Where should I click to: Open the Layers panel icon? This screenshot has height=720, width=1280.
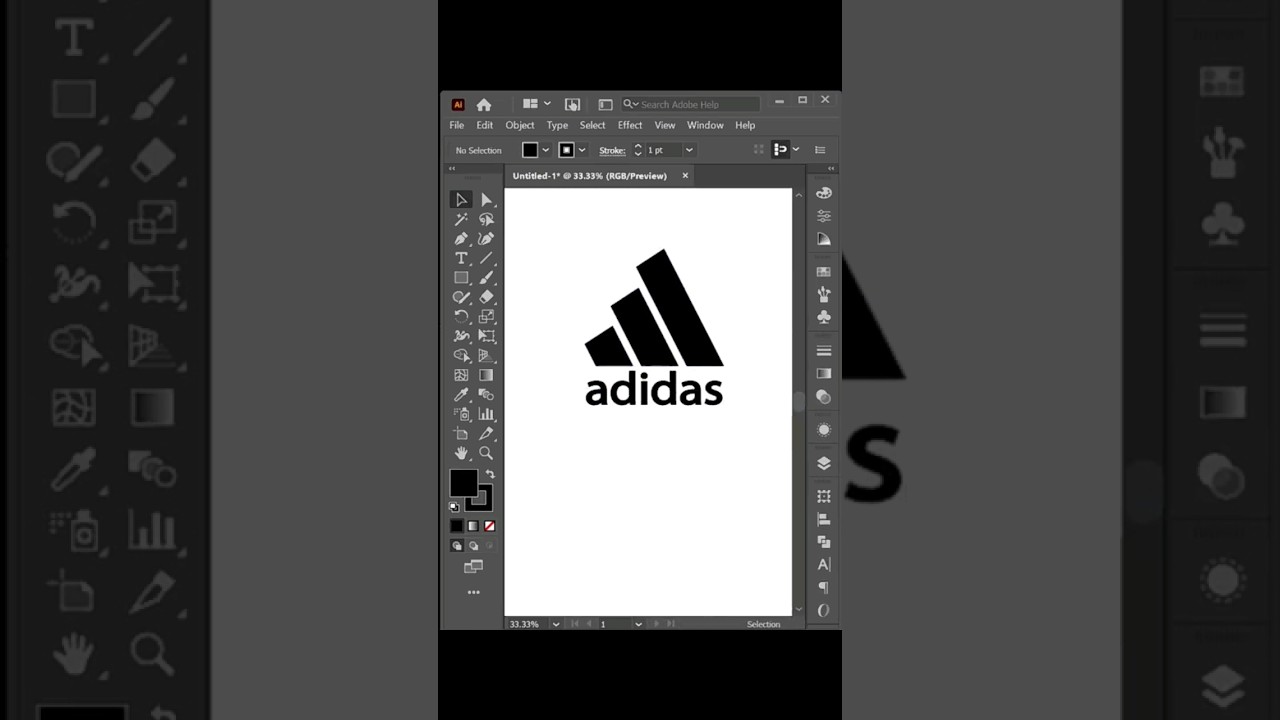(x=824, y=463)
